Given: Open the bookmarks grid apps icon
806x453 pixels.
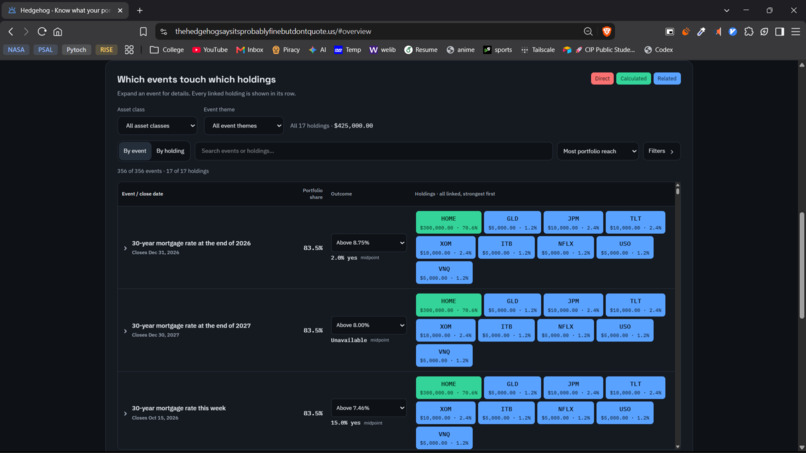Looking at the screenshot, I should (x=129, y=50).
